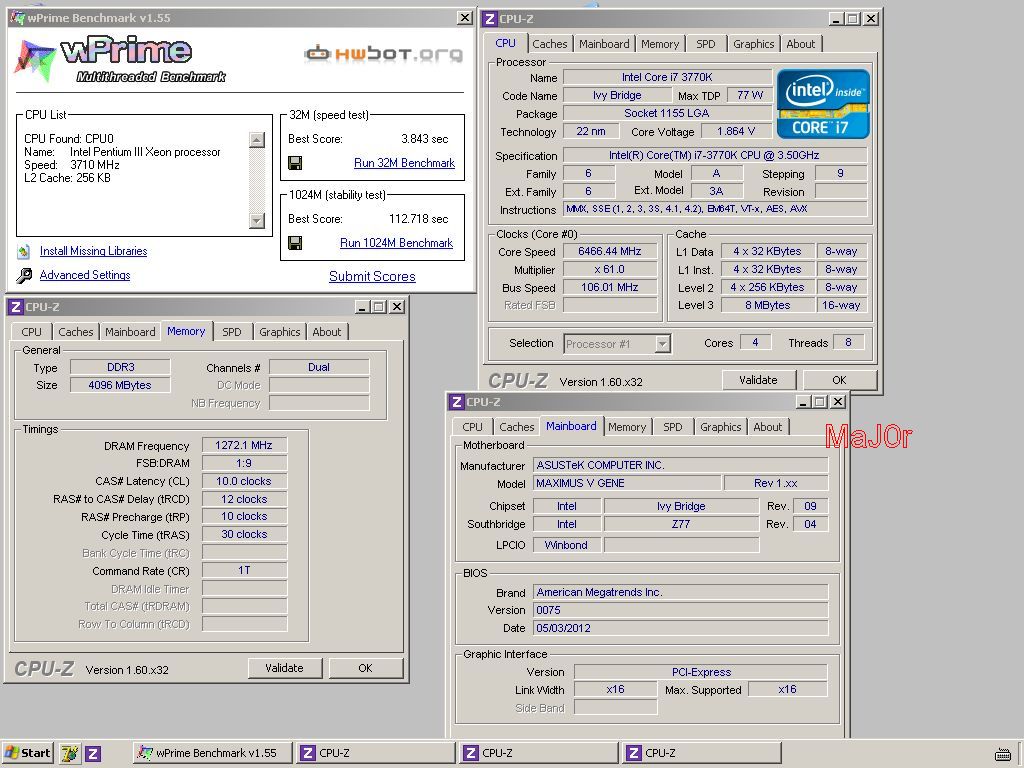Click Command Rate value 1T
This screenshot has width=1024, height=768.
click(244, 571)
